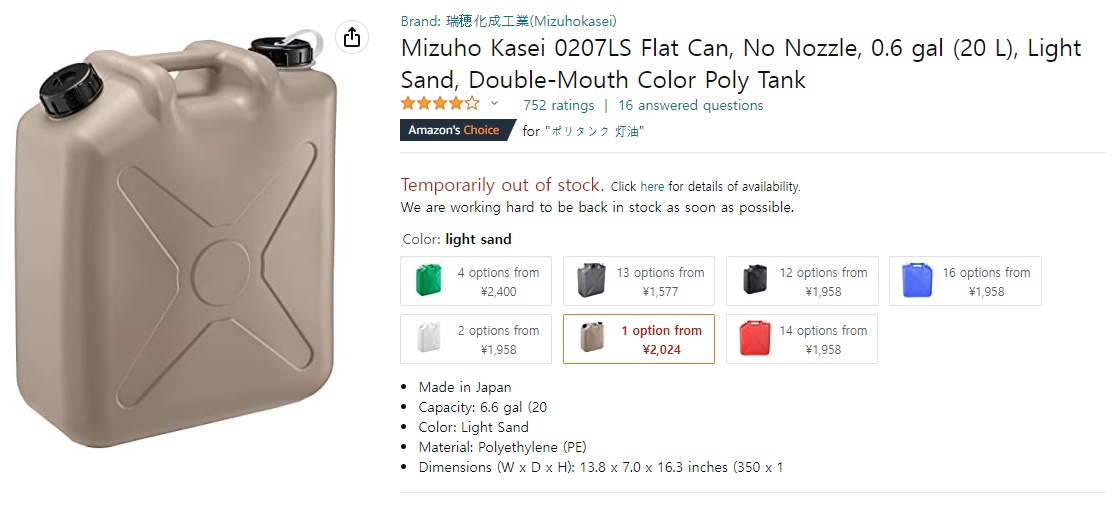
Task: Choose the black can color swatch
Action: tap(802, 281)
